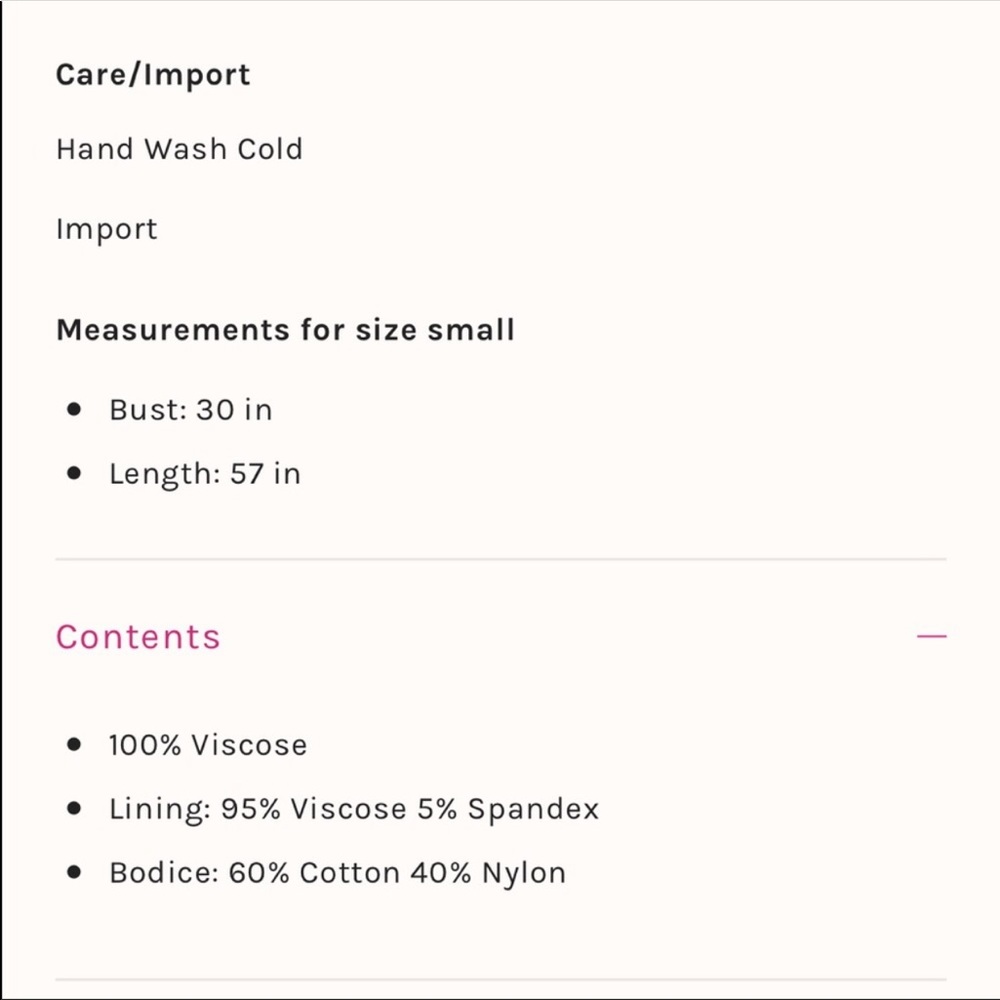Viewport: 1000px width, 1000px height.
Task: Click the bullet next to Bodice
Action: click(74, 873)
